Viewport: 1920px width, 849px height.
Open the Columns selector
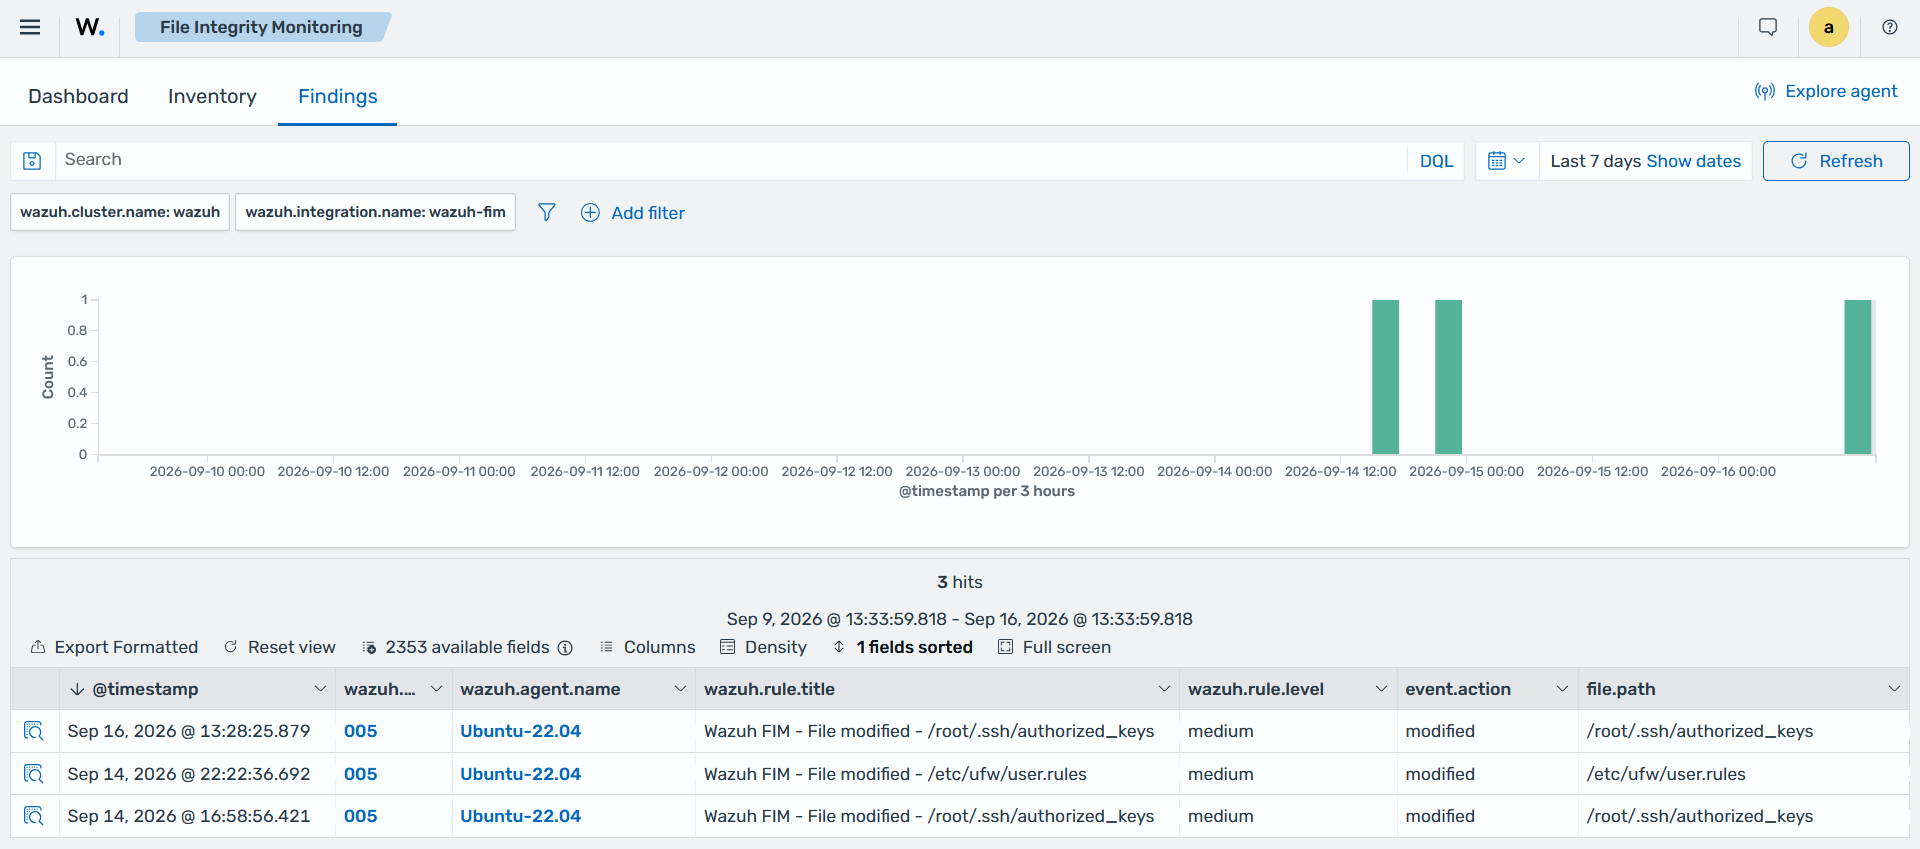tap(647, 647)
